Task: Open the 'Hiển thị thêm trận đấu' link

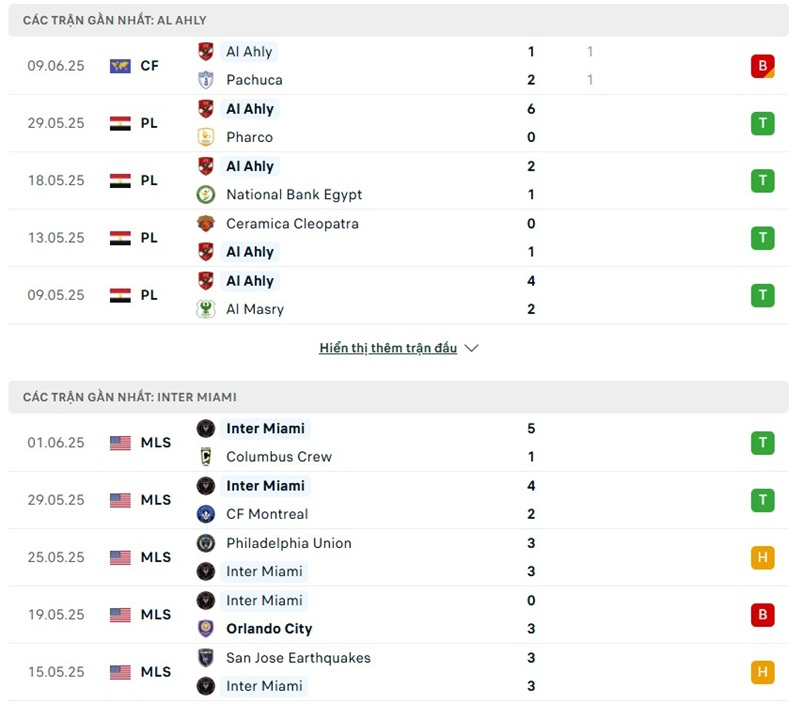Action: coord(388,348)
